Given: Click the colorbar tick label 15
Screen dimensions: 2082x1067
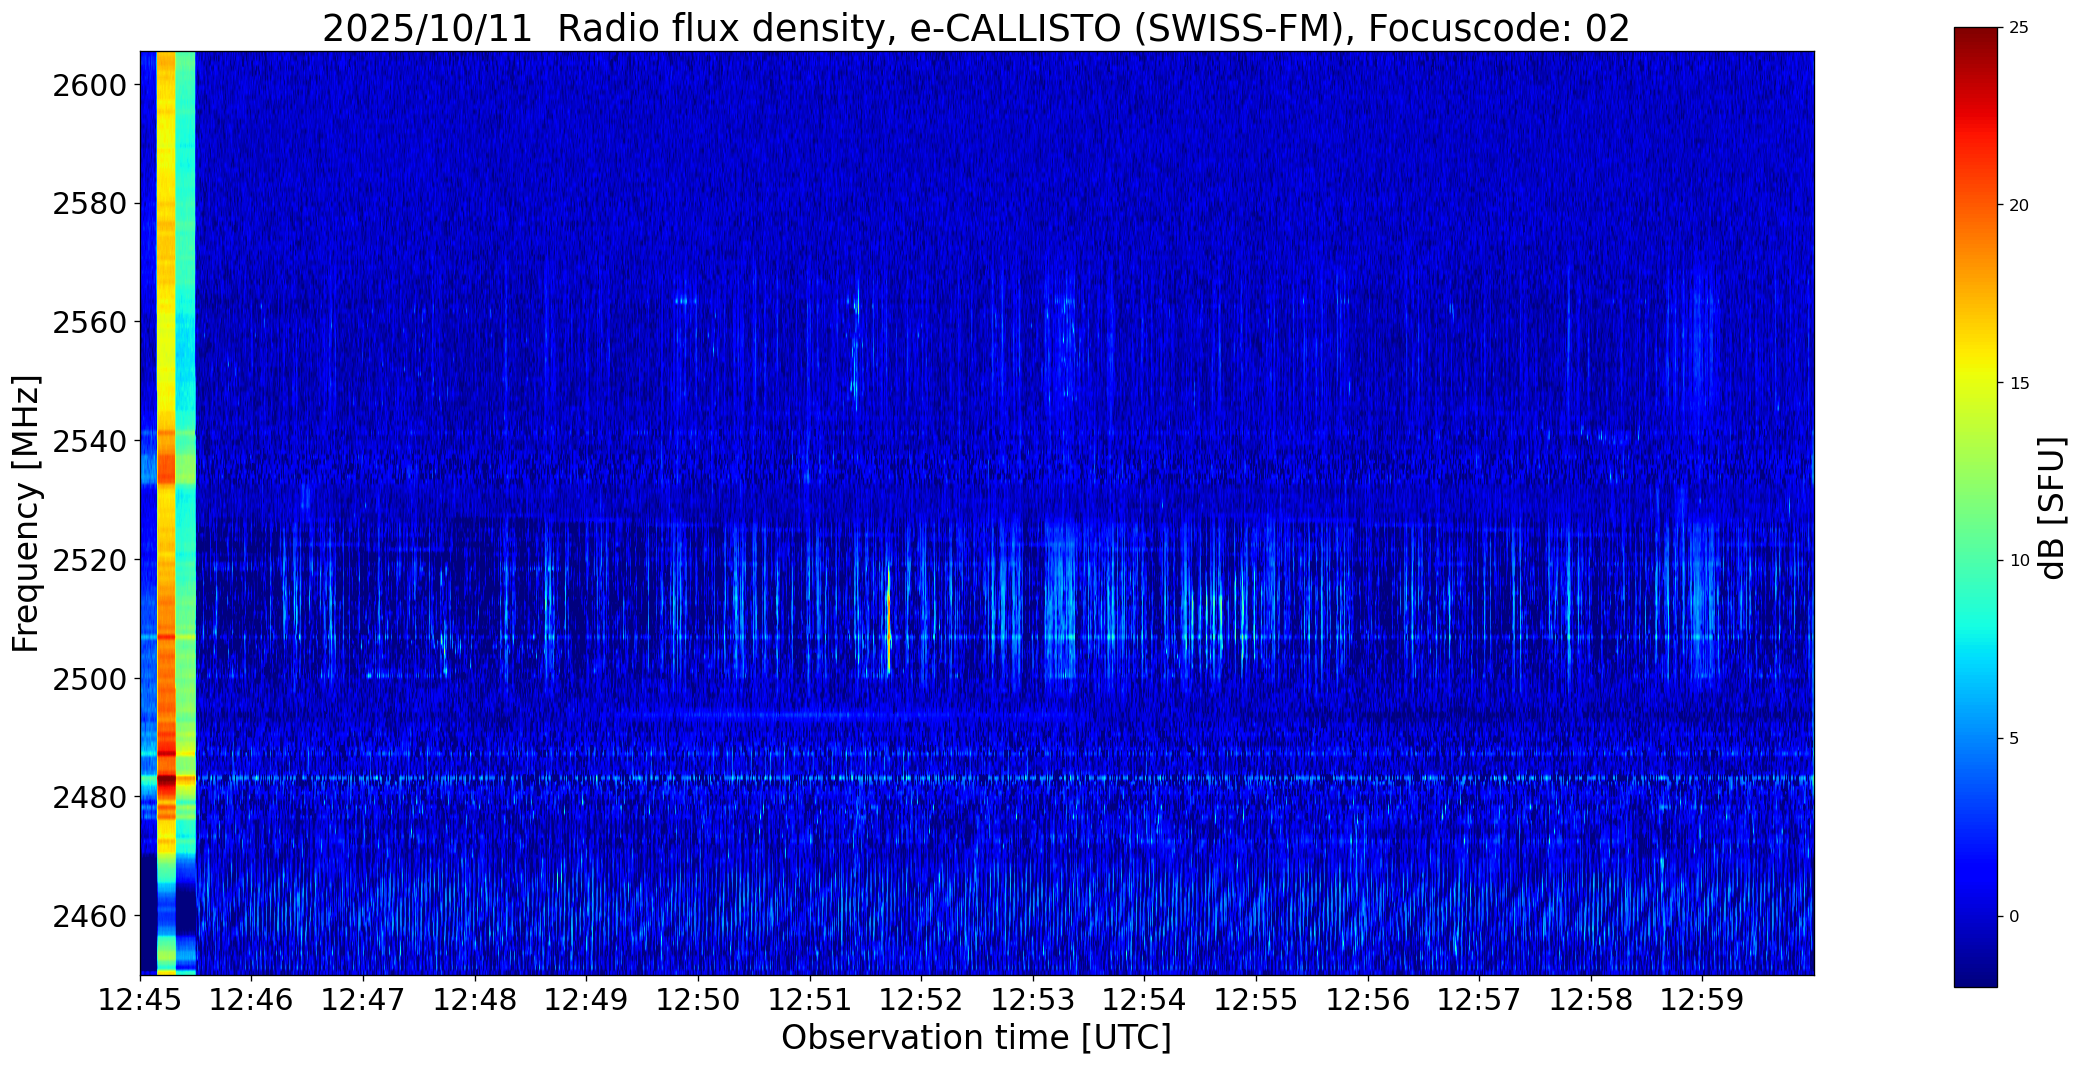Looking at the screenshot, I should click(2019, 383).
